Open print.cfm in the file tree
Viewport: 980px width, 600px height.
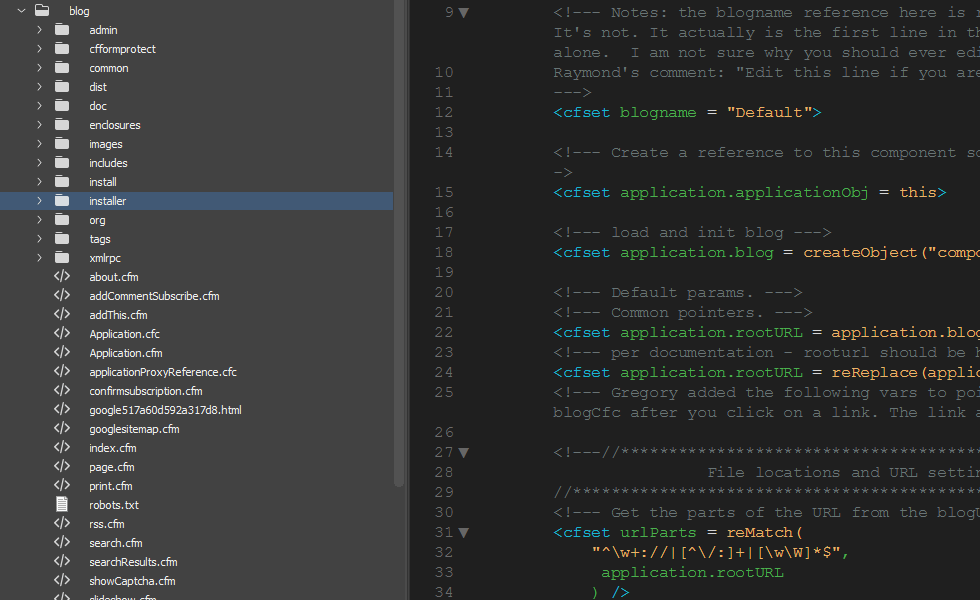(111, 486)
